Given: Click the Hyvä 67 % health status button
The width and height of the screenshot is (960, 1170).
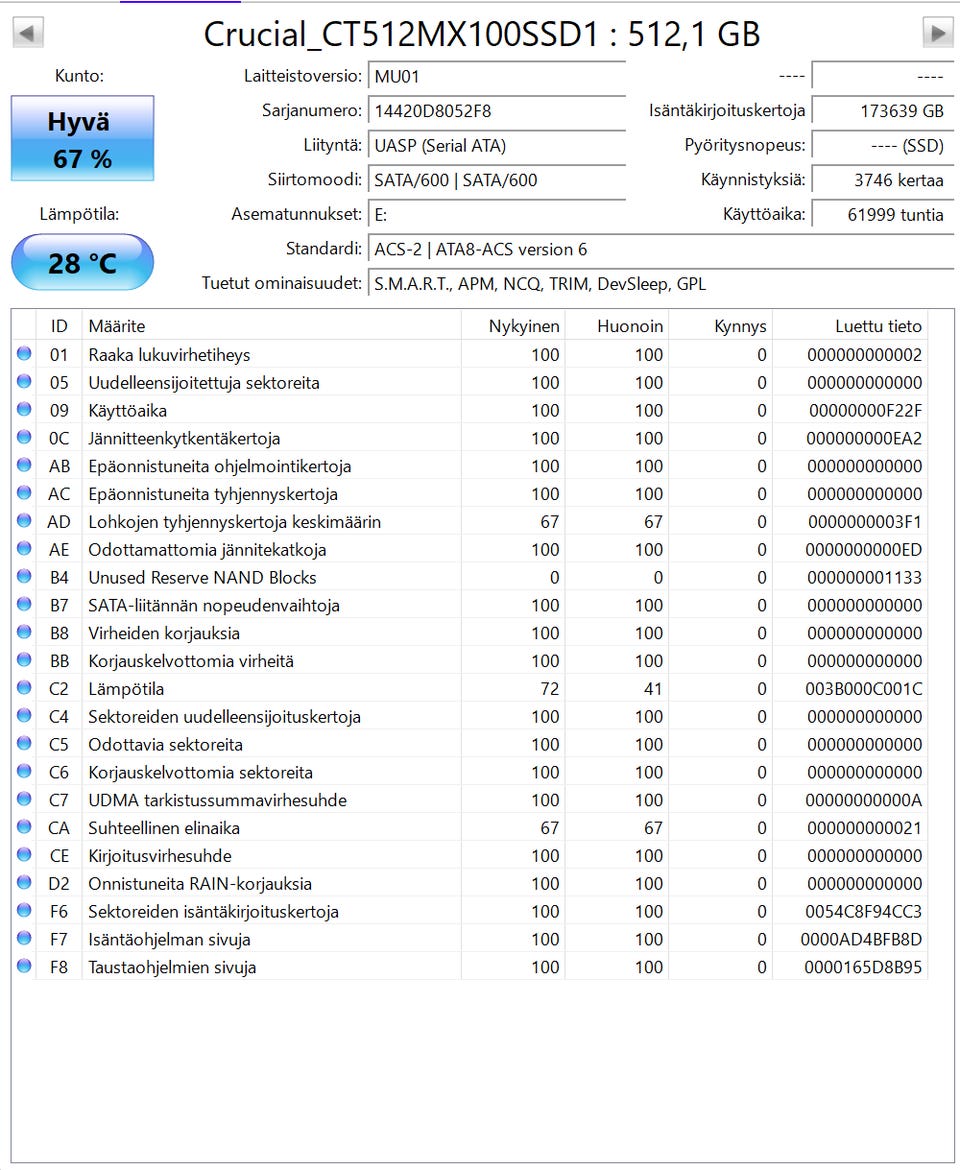Looking at the screenshot, I should (82, 138).
